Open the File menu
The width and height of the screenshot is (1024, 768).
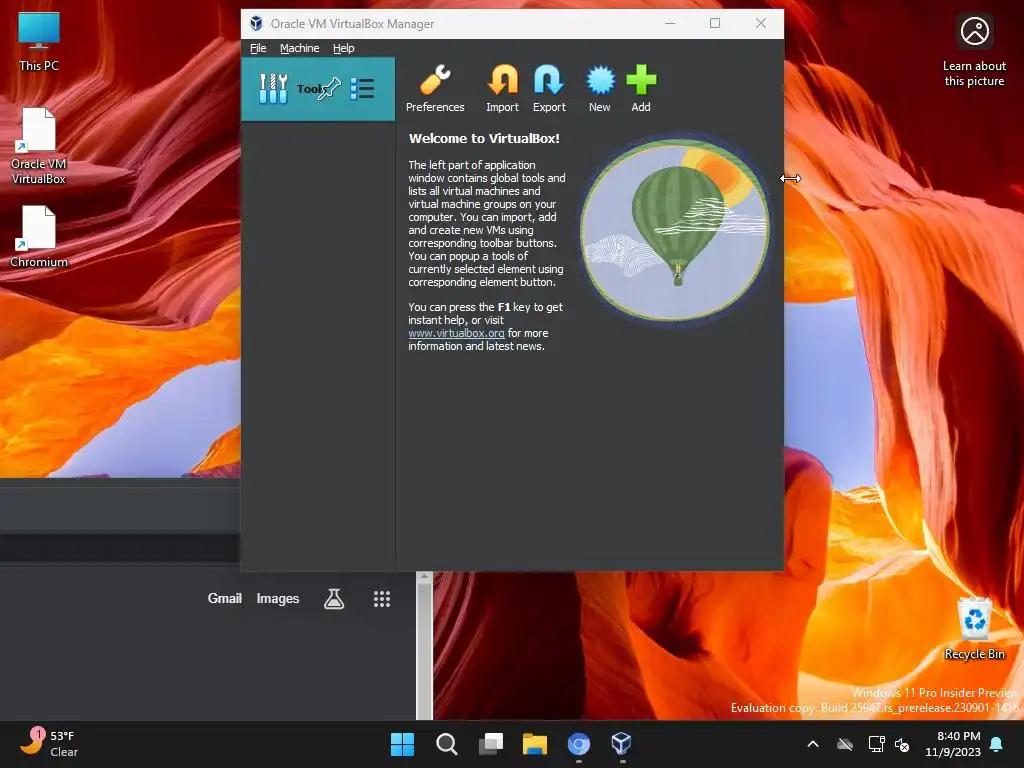pyautogui.click(x=258, y=48)
